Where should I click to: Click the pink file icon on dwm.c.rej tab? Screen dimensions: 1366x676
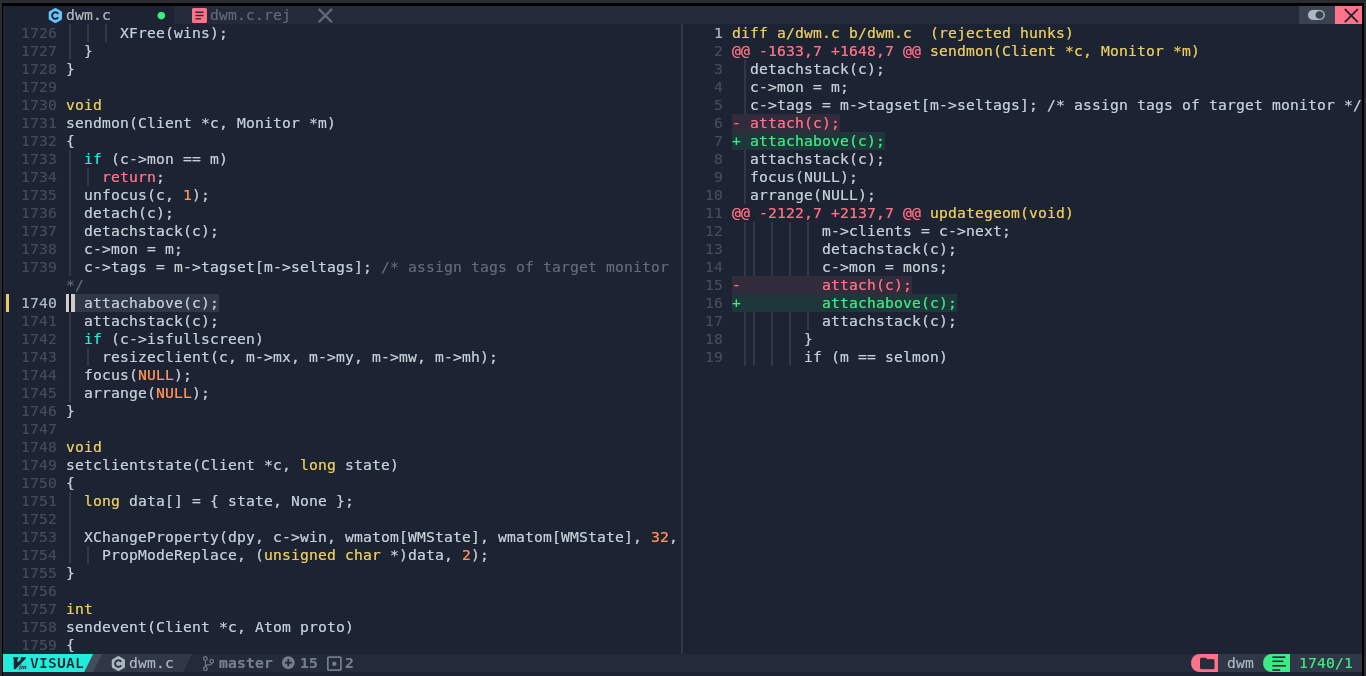tap(199, 15)
